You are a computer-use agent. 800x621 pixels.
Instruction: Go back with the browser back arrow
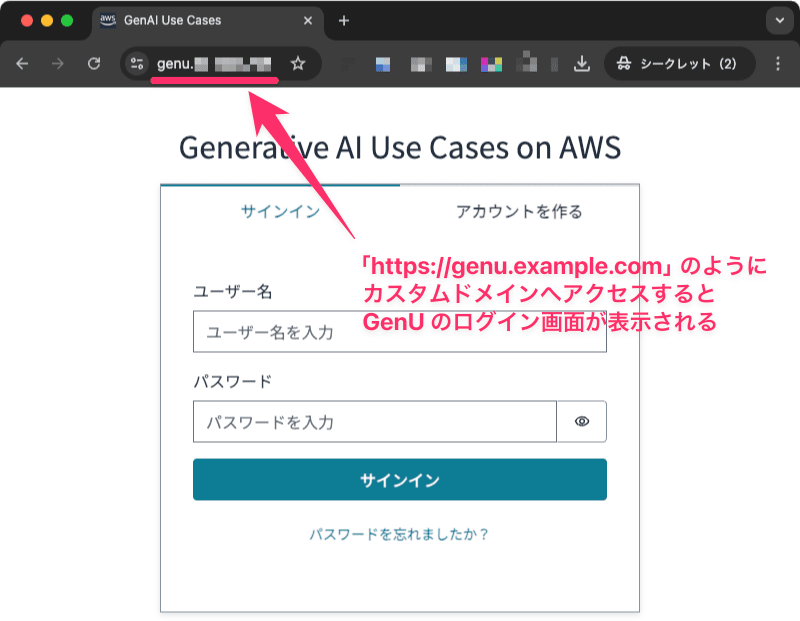pyautogui.click(x=22, y=64)
